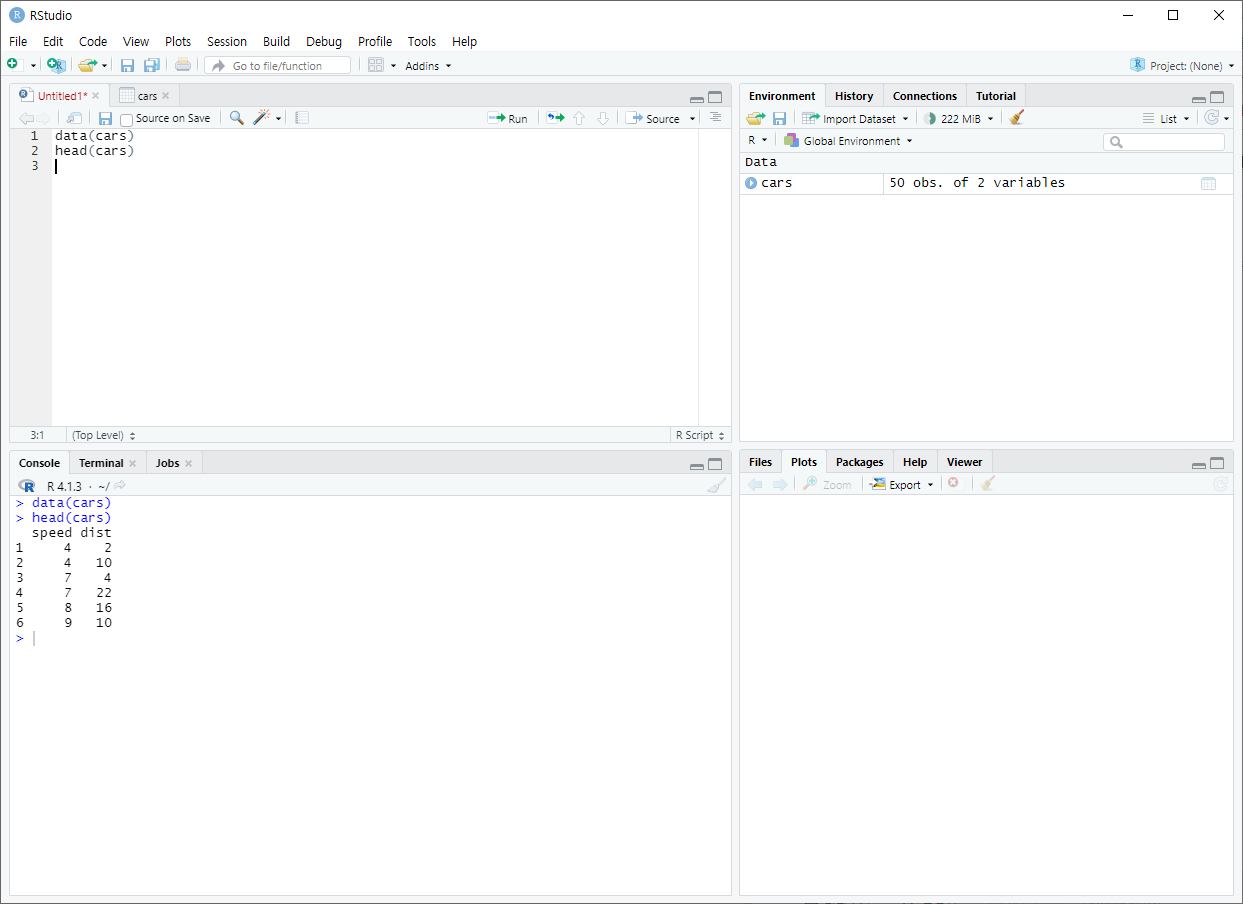Open the Tools menu

point(422,41)
